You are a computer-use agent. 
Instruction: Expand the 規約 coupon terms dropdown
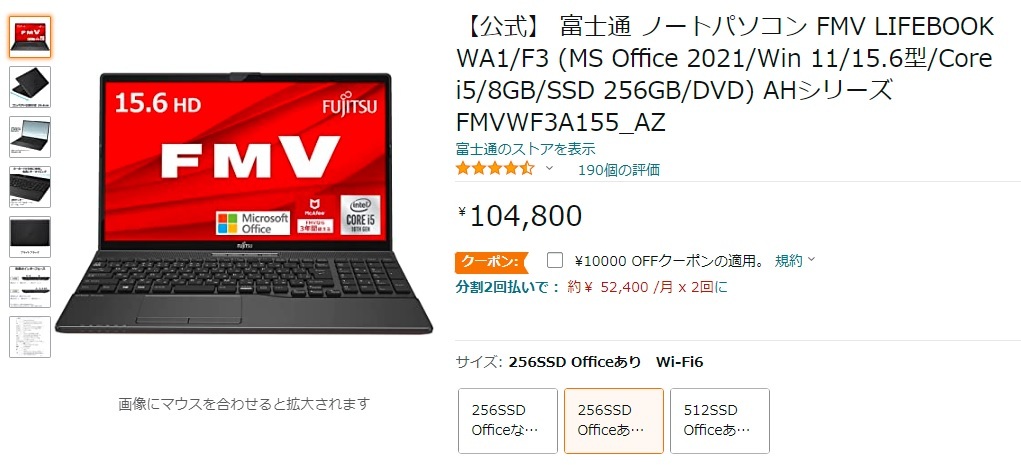pyautogui.click(x=794, y=261)
